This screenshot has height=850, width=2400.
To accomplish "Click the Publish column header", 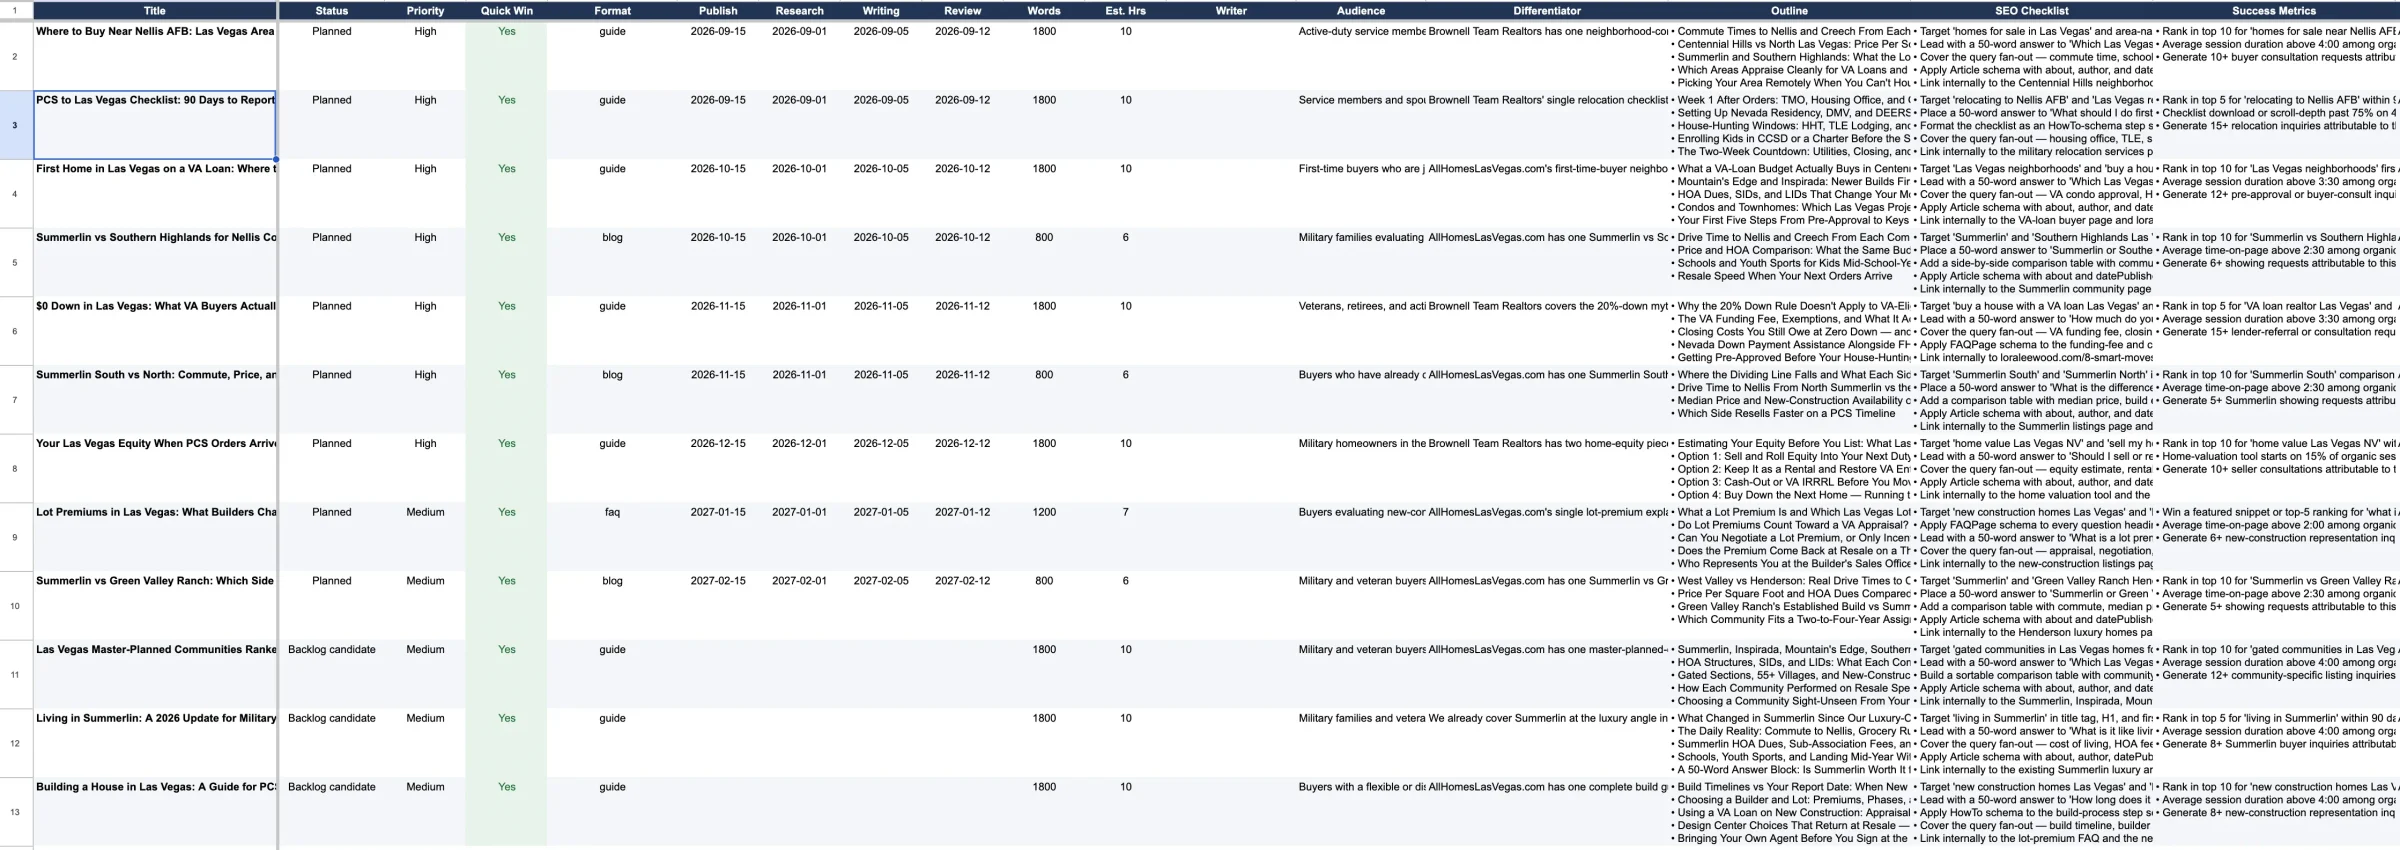I will [x=718, y=11].
